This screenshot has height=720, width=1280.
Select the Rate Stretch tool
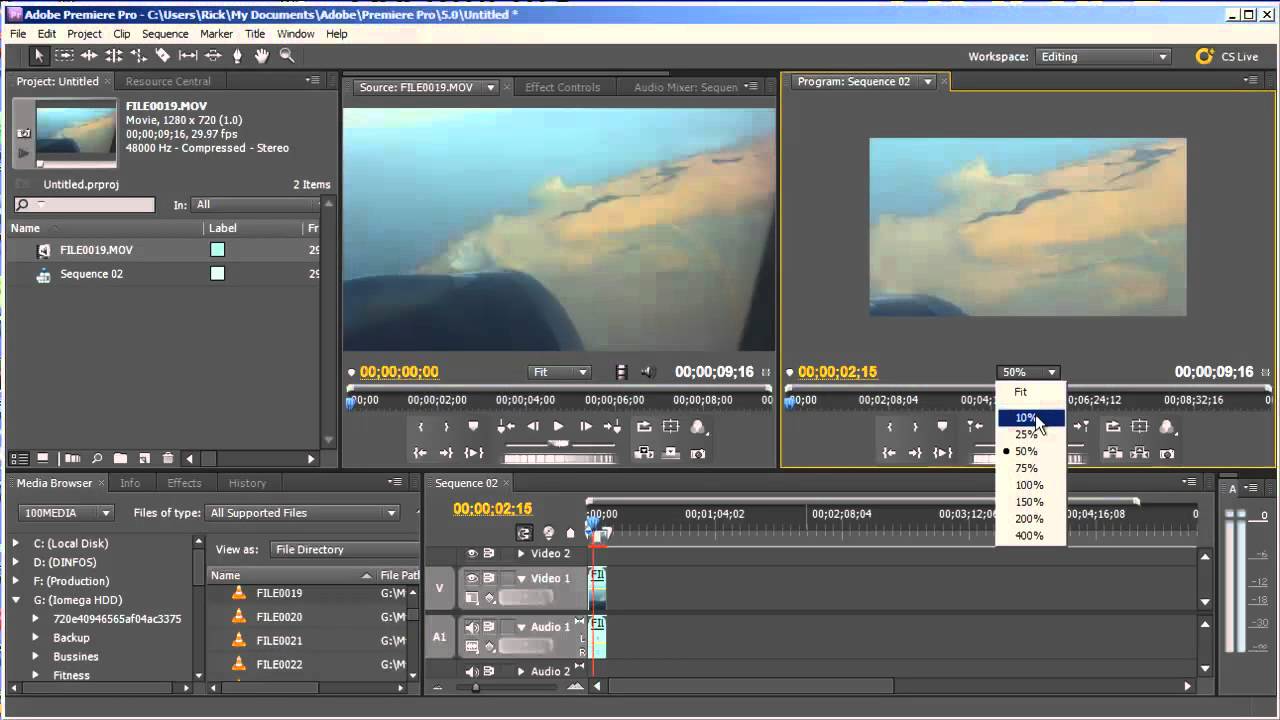click(138, 57)
